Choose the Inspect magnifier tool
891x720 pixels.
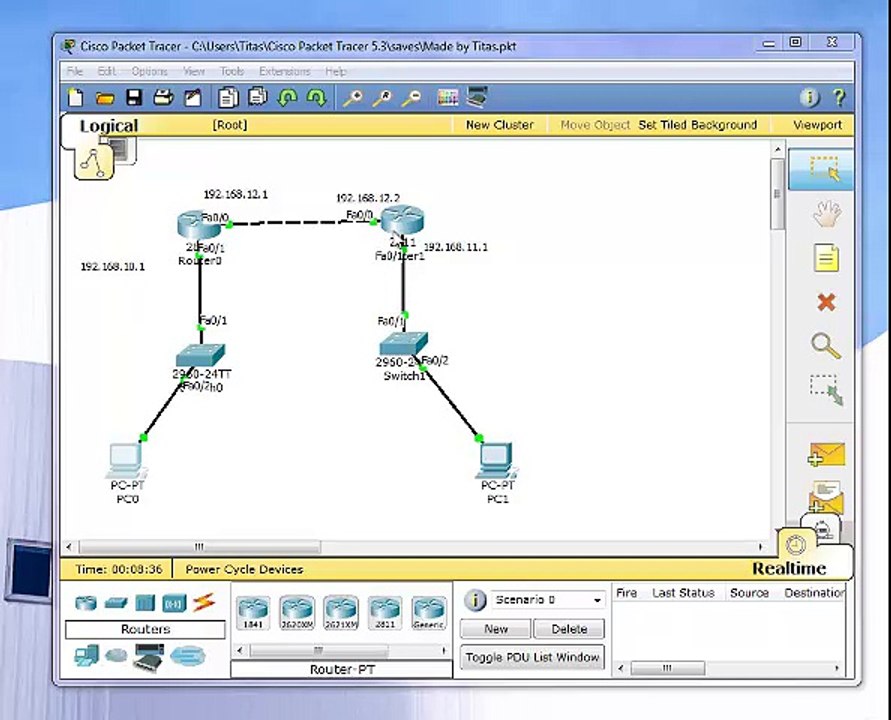tap(826, 346)
